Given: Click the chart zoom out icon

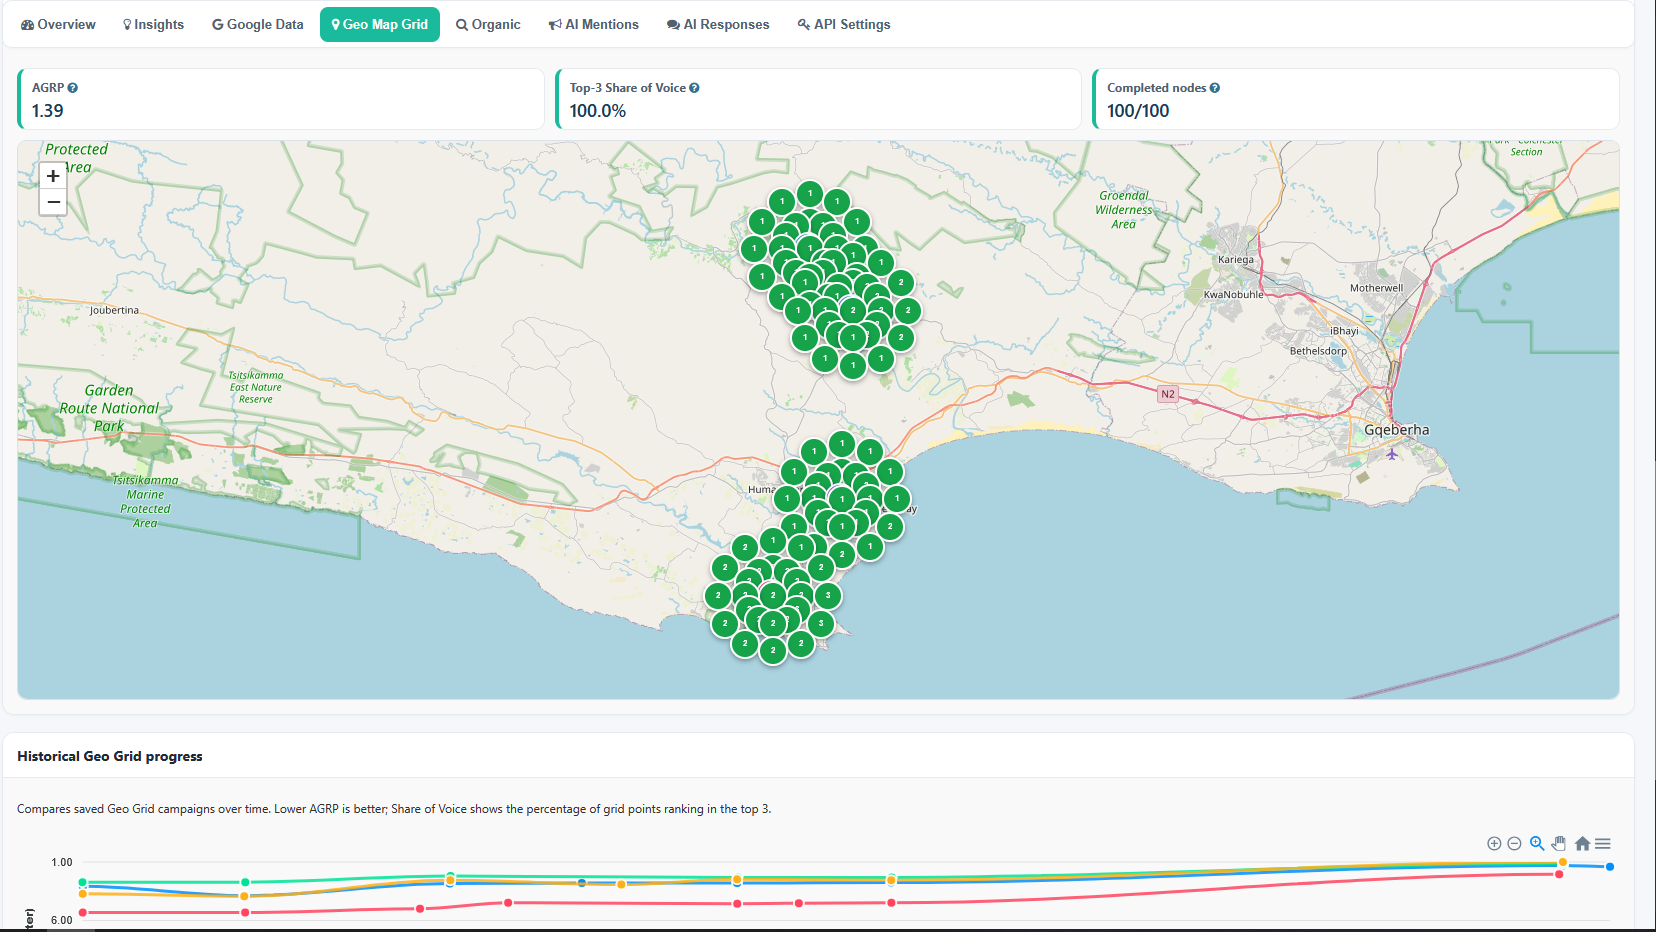Looking at the screenshot, I should [x=1514, y=844].
